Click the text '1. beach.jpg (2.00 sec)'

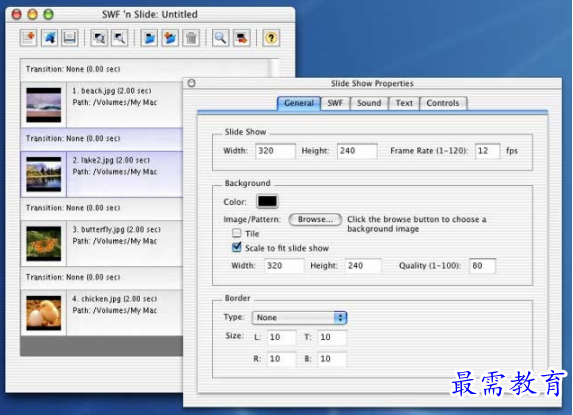112,91
